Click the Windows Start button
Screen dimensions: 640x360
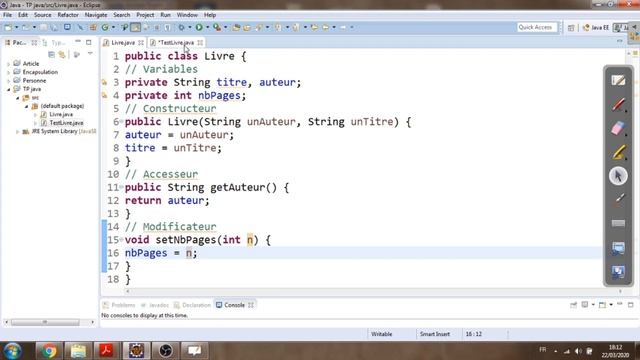click(x=13, y=351)
